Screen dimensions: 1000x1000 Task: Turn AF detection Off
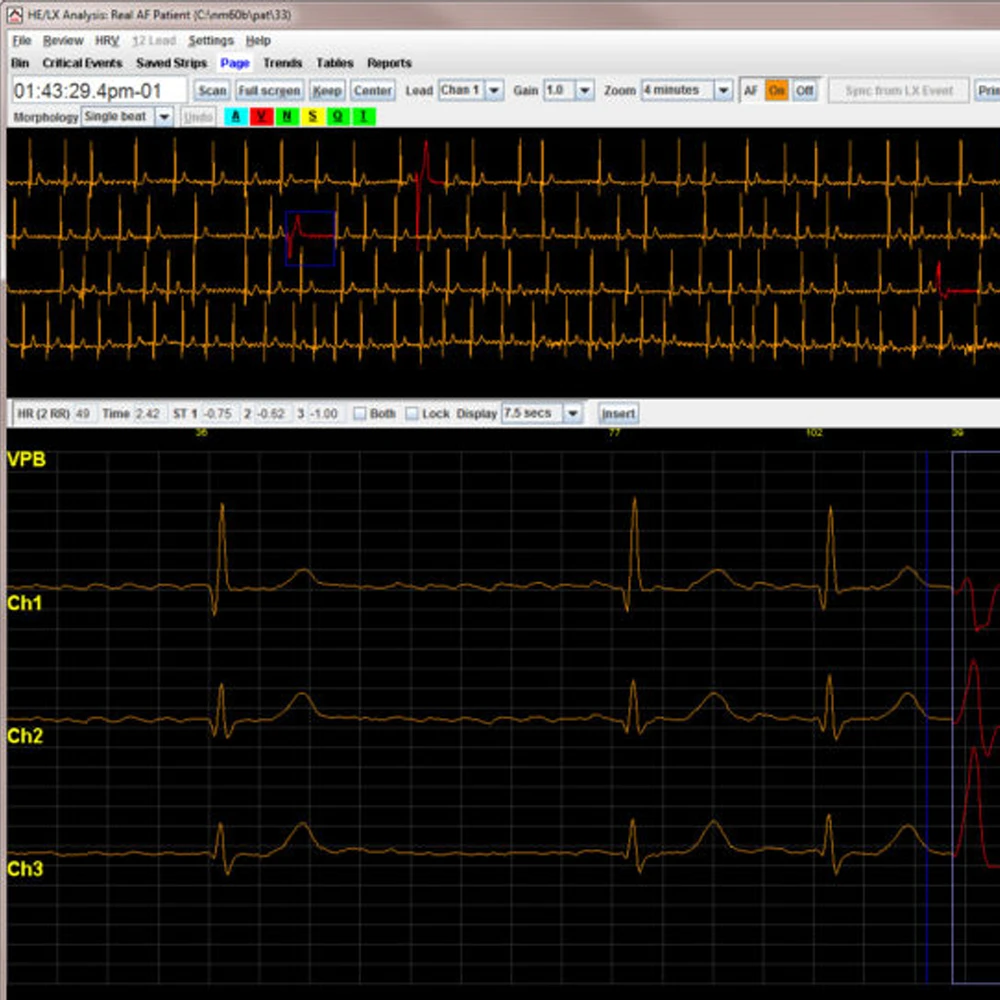pyautogui.click(x=804, y=90)
